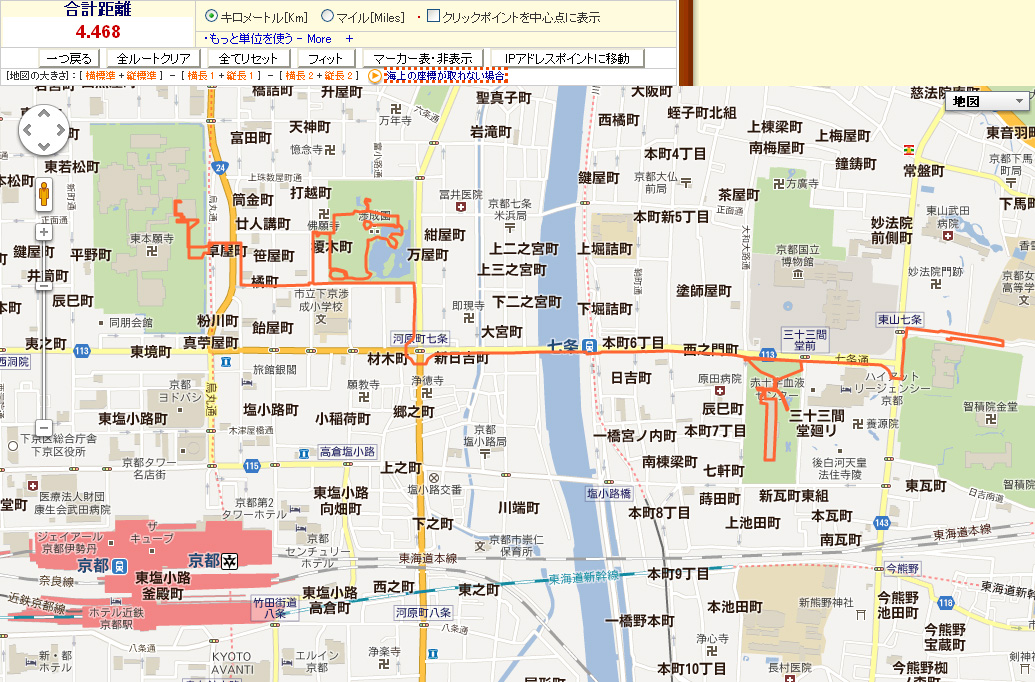Screen dimensions: 1035x682
Task: Click the マーカー表・非表示 button
Action: pos(424,58)
